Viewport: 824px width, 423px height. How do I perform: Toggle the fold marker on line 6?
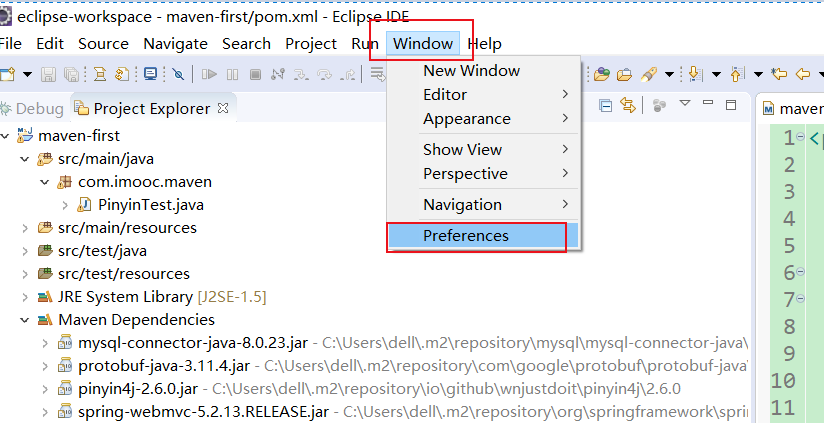pos(800,271)
